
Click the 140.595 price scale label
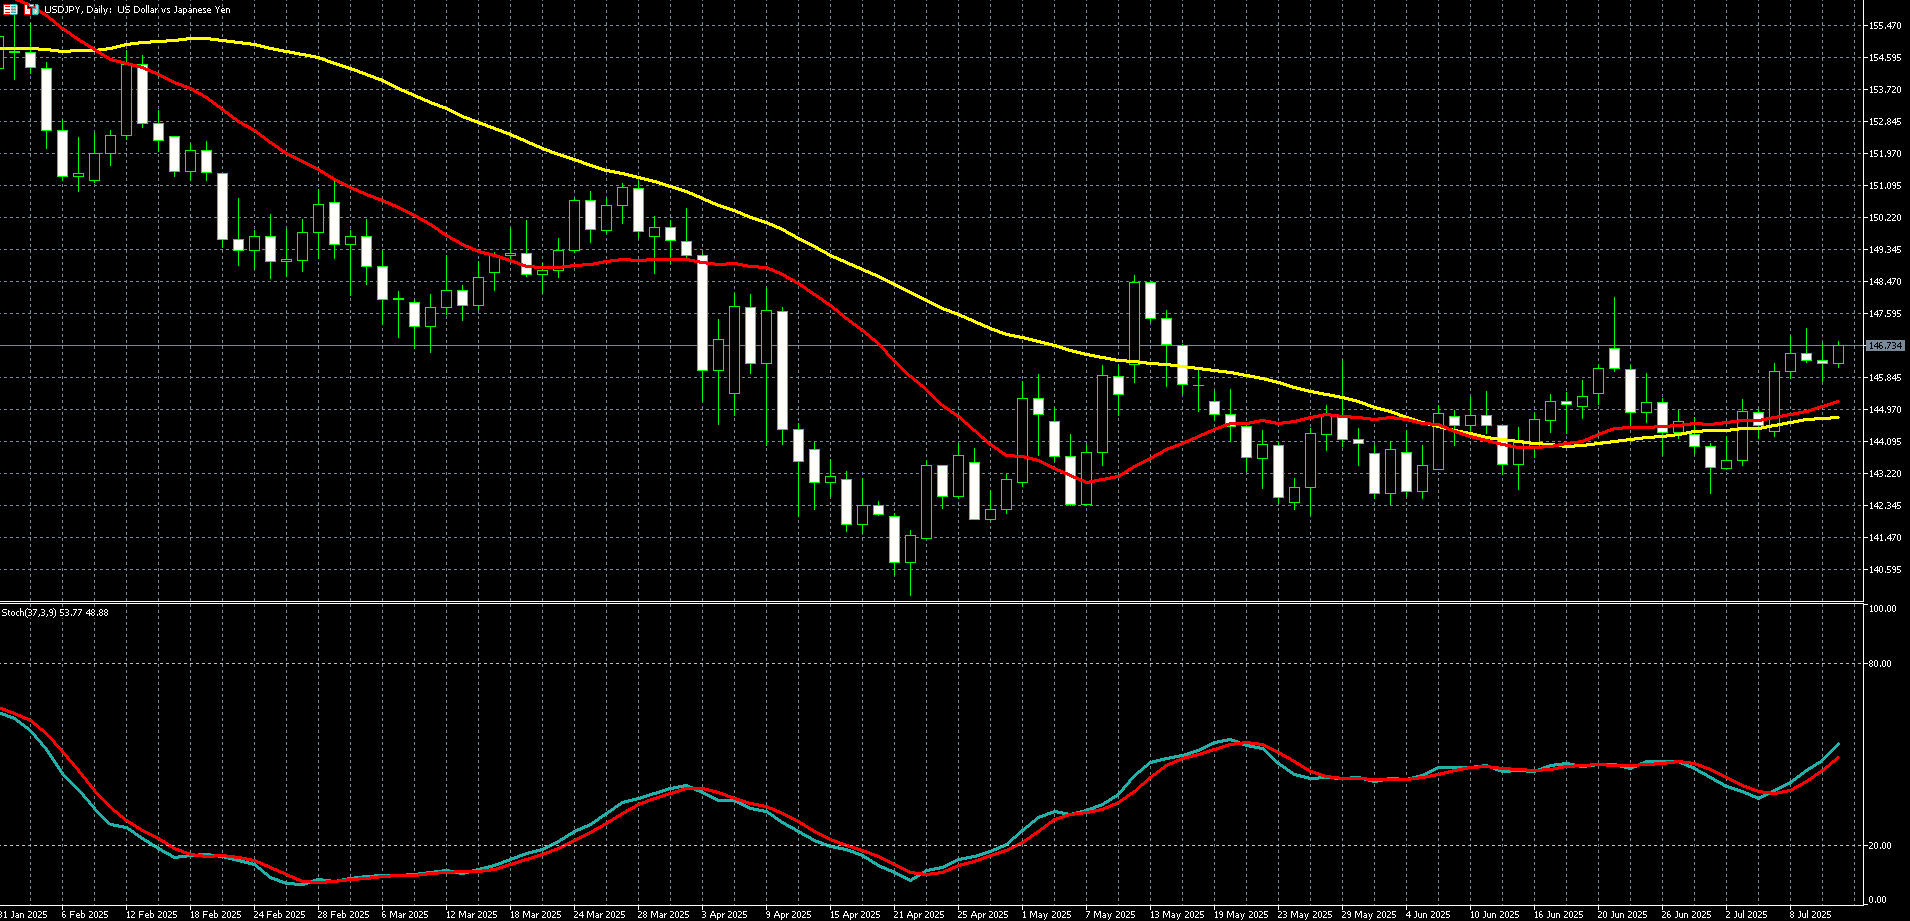click(1885, 570)
